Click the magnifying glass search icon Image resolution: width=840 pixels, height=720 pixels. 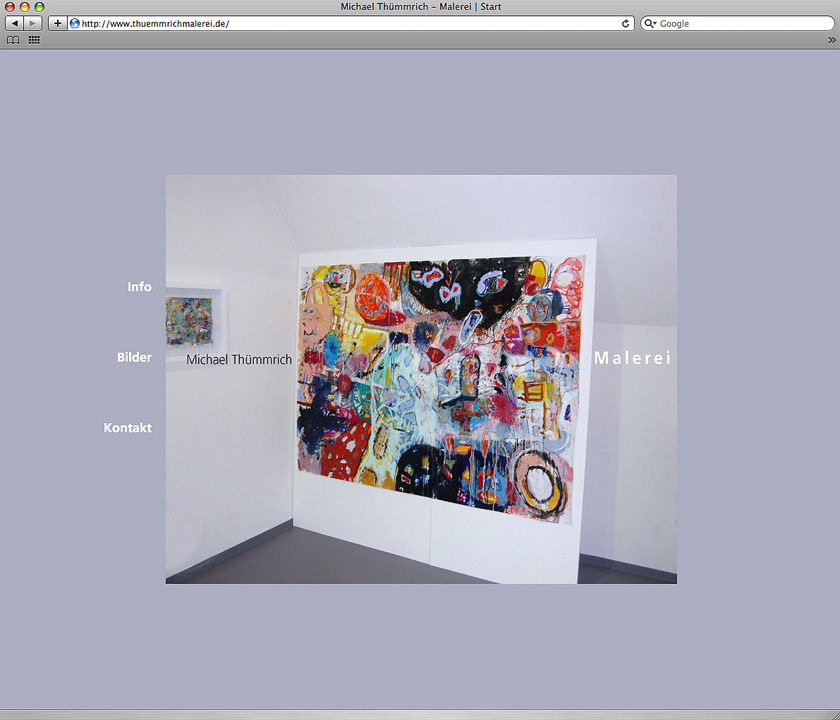(650, 23)
